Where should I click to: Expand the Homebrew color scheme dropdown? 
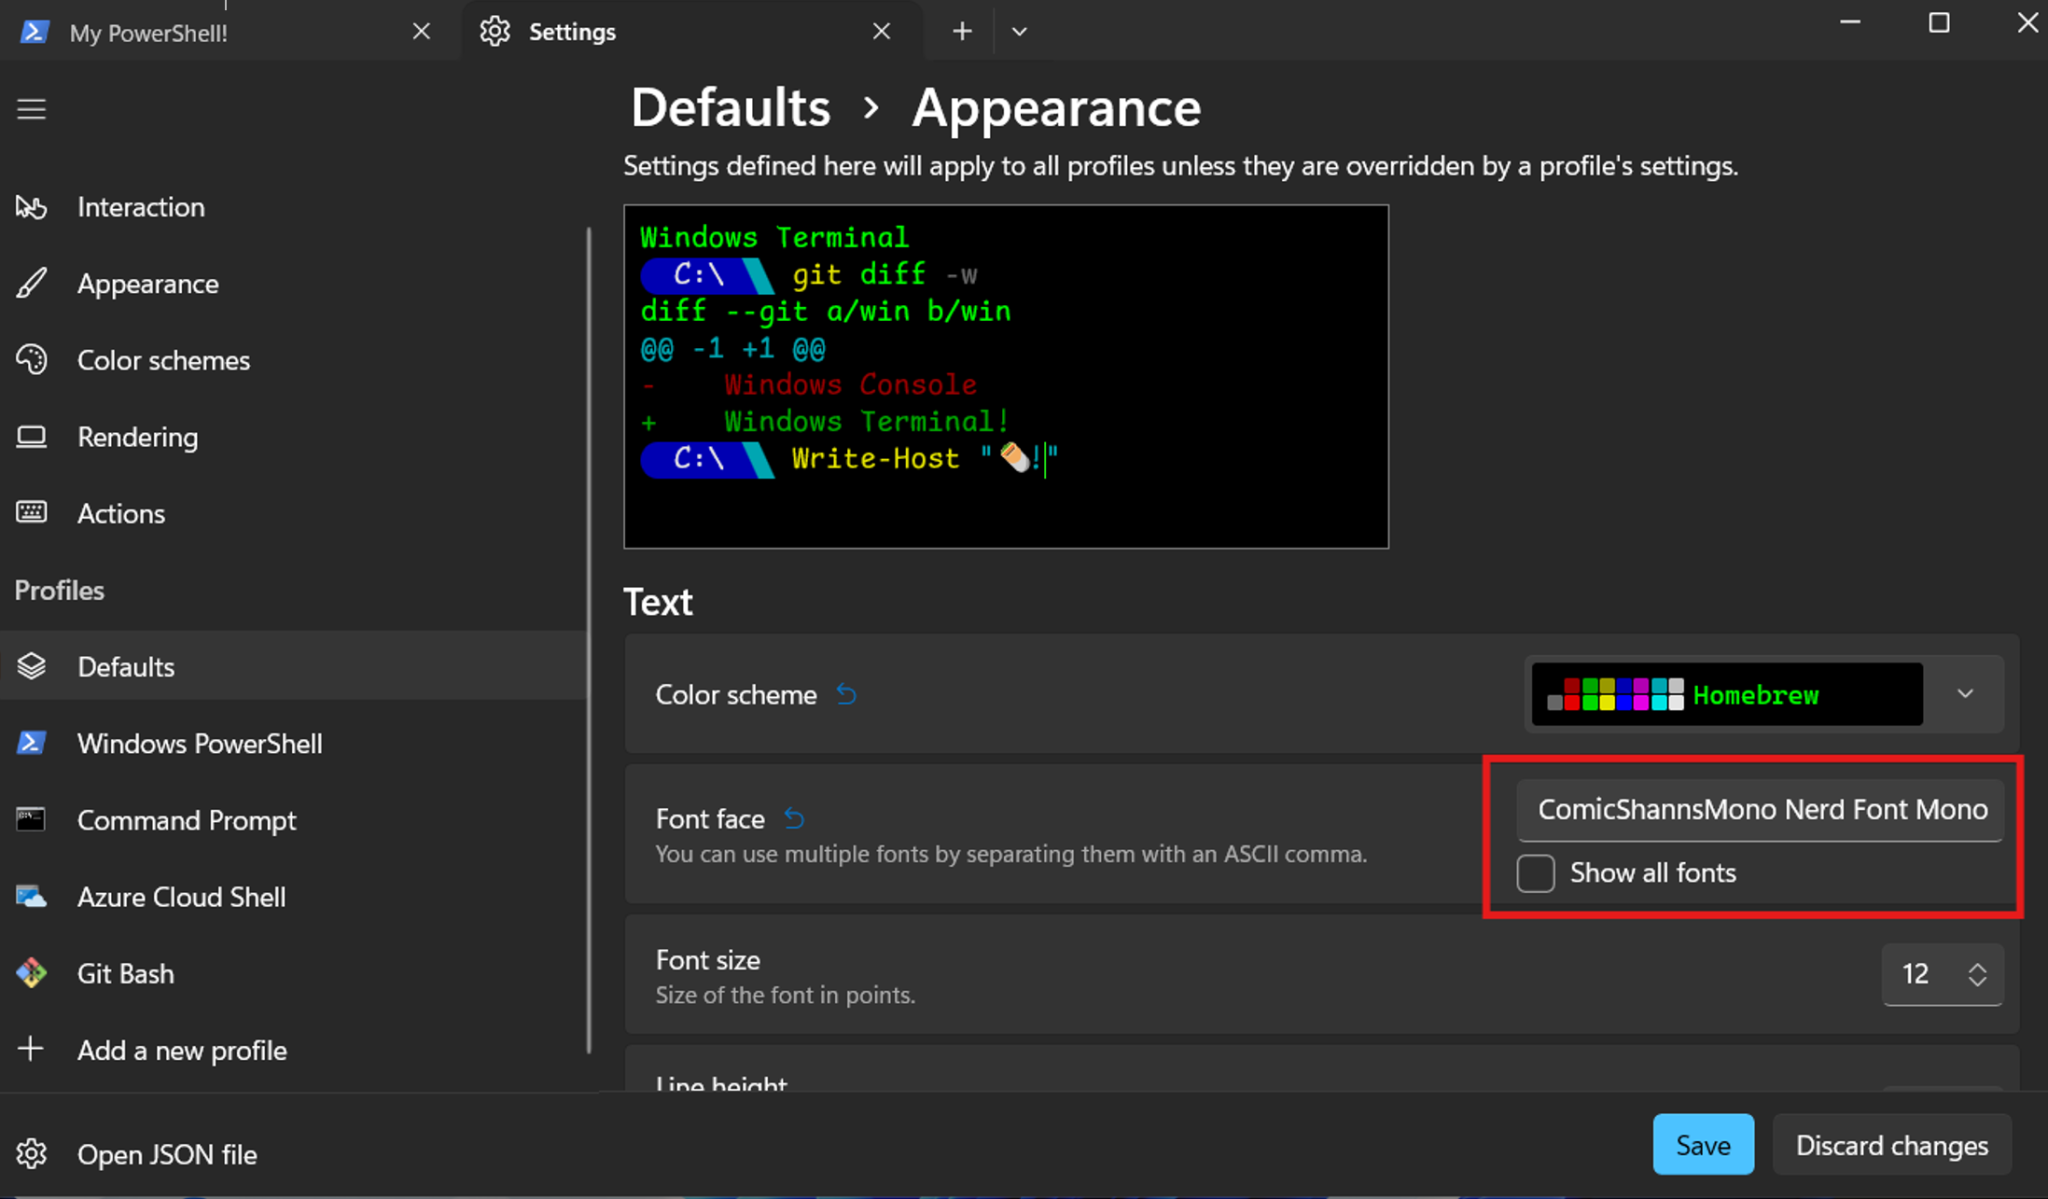pos(1964,694)
